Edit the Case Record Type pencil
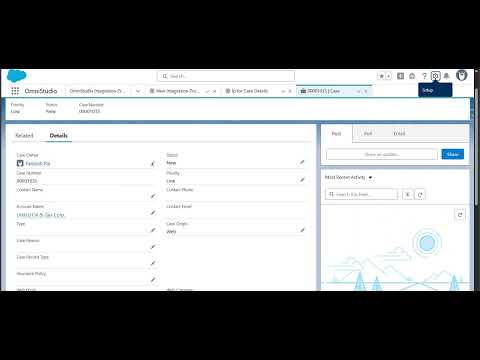Image resolution: width=480 pixels, height=360 pixels. [153, 263]
